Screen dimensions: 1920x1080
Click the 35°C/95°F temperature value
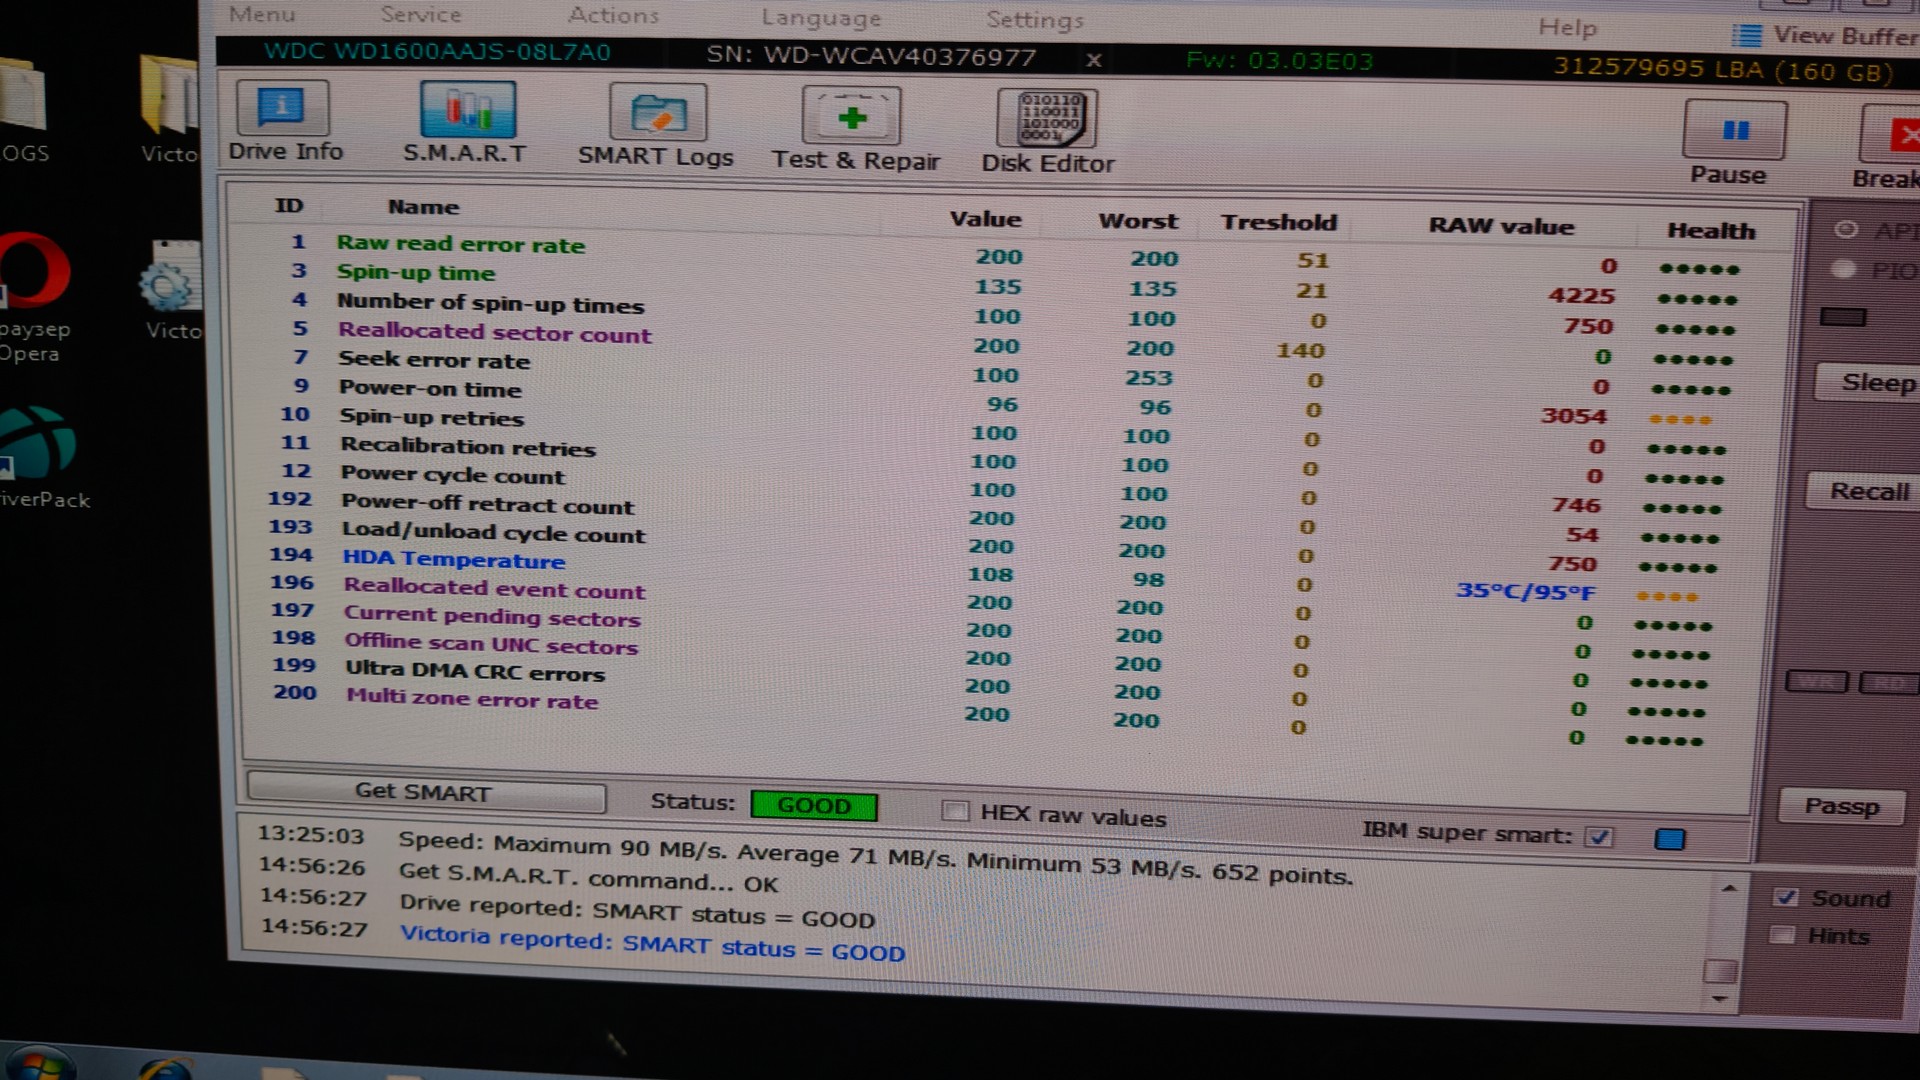[1525, 592]
